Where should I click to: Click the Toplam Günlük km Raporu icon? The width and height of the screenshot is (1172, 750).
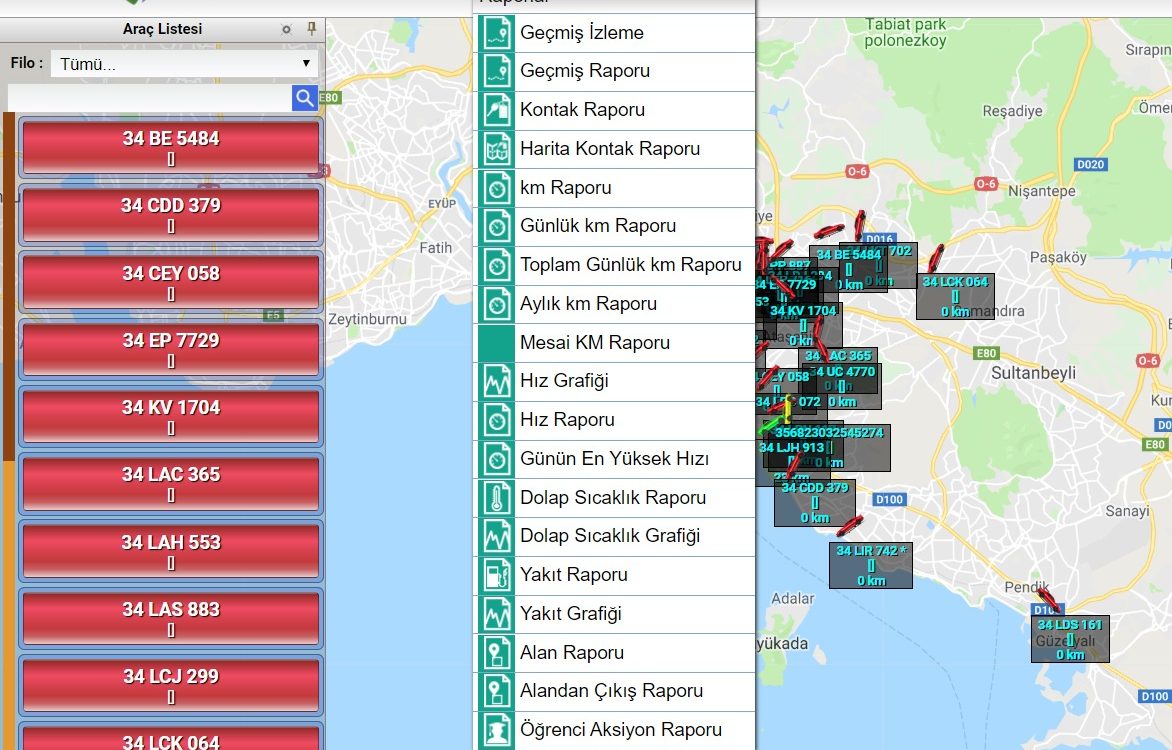click(x=497, y=265)
